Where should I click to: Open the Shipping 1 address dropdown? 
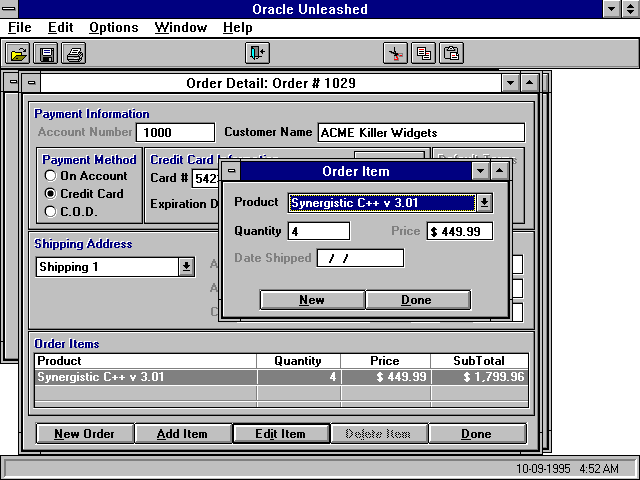click(186, 267)
